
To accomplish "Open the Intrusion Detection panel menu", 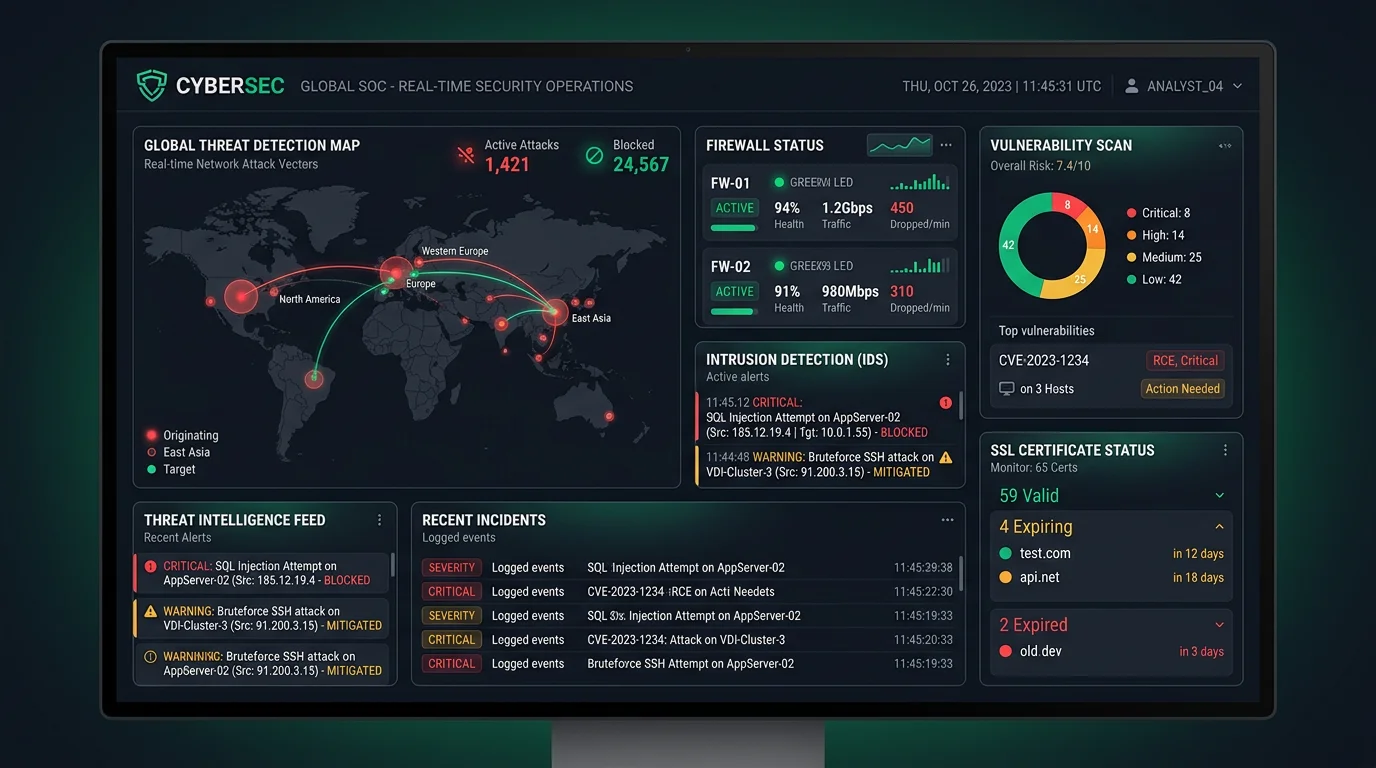I will tap(947, 359).
